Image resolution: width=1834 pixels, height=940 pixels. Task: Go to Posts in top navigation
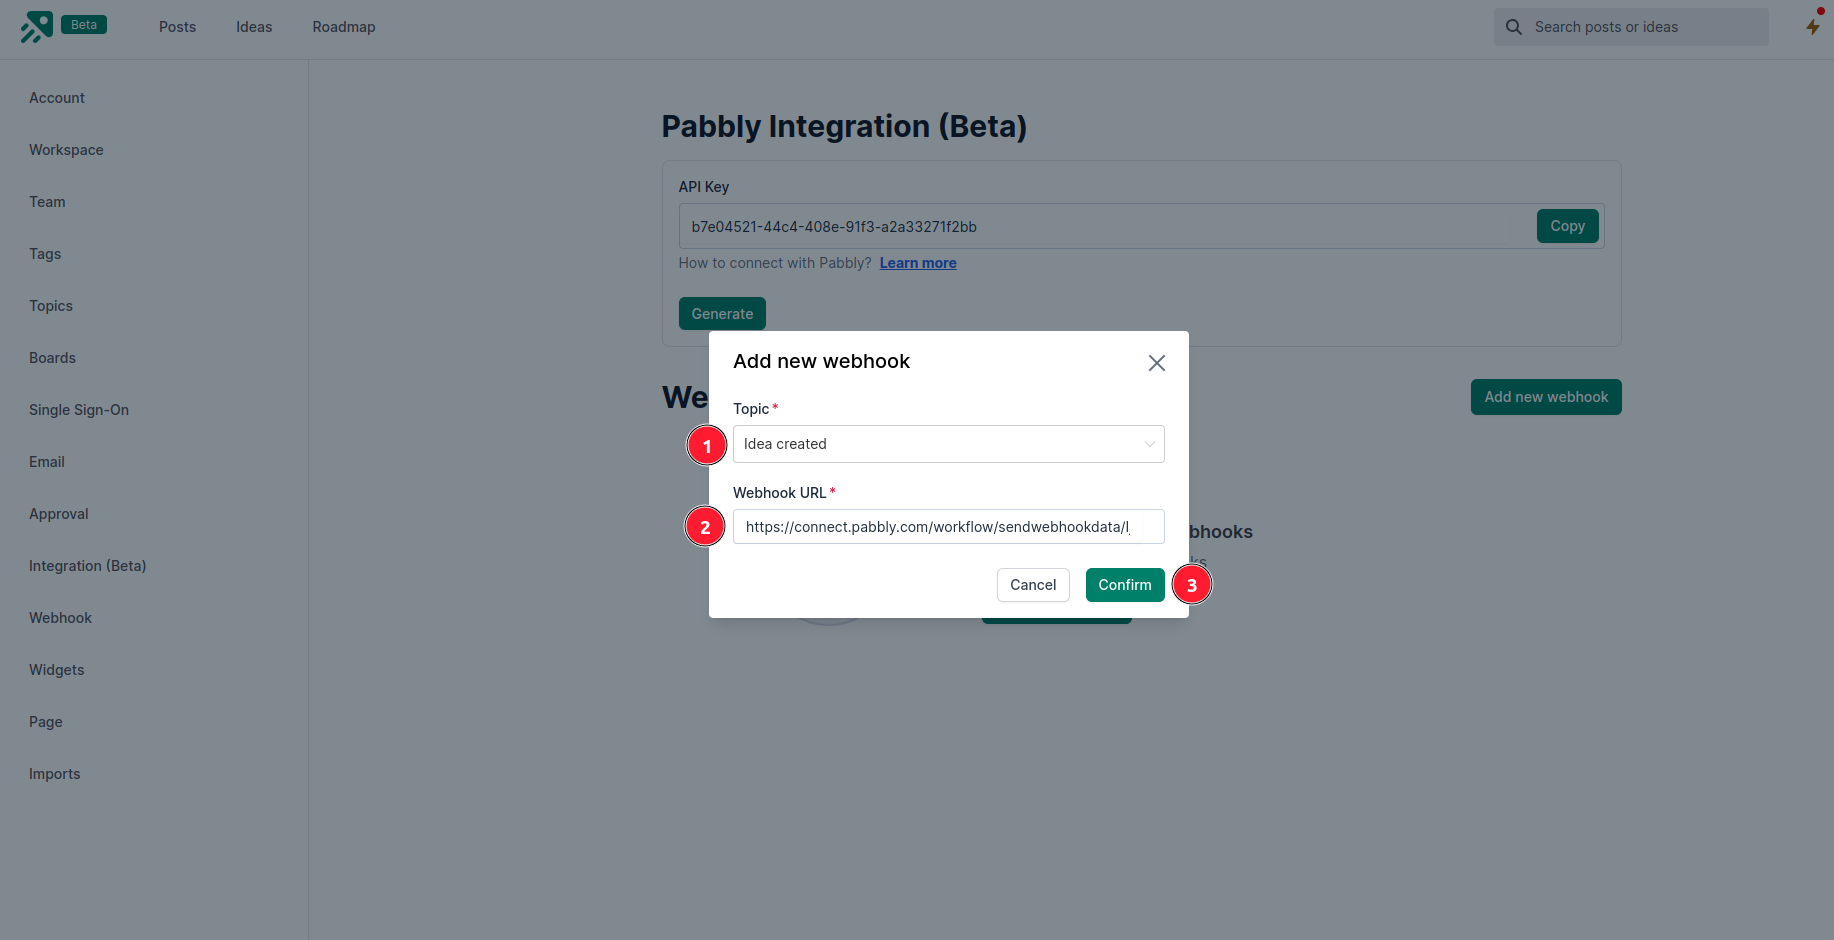pyautogui.click(x=177, y=27)
